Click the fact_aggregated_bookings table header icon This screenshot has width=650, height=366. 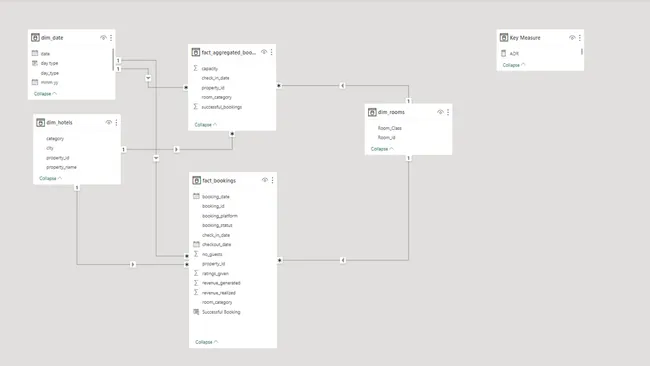(x=196, y=53)
